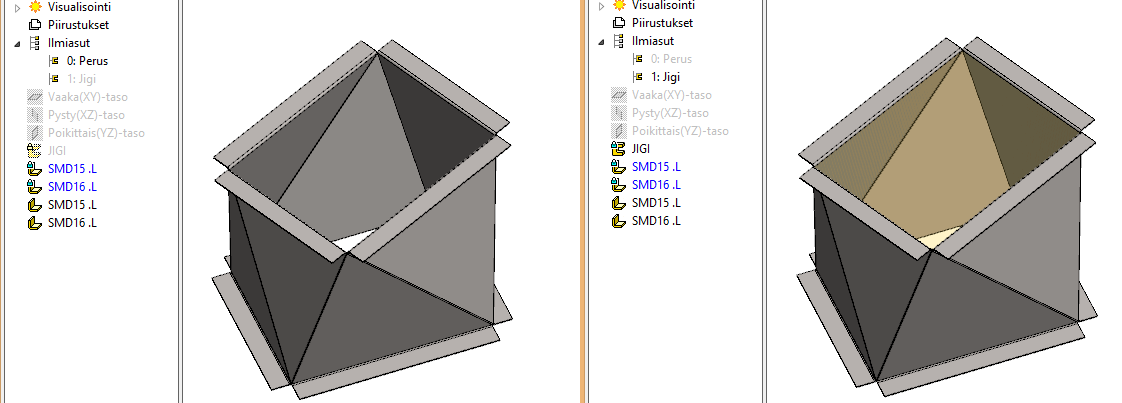Select '0: Perus' configuration in left tree
Screen dimensions: 1122x403
click(x=87, y=61)
